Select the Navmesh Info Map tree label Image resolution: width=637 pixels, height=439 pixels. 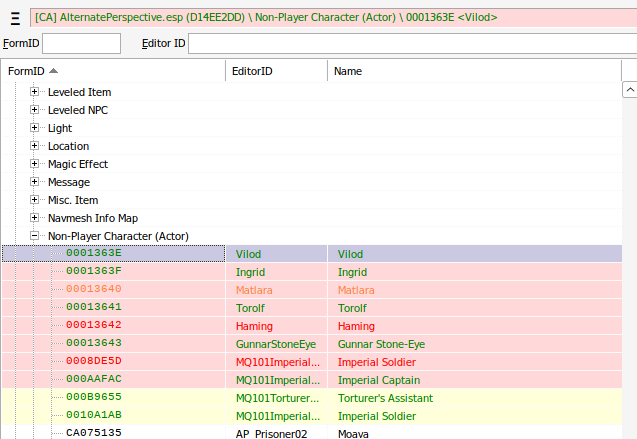tap(93, 218)
